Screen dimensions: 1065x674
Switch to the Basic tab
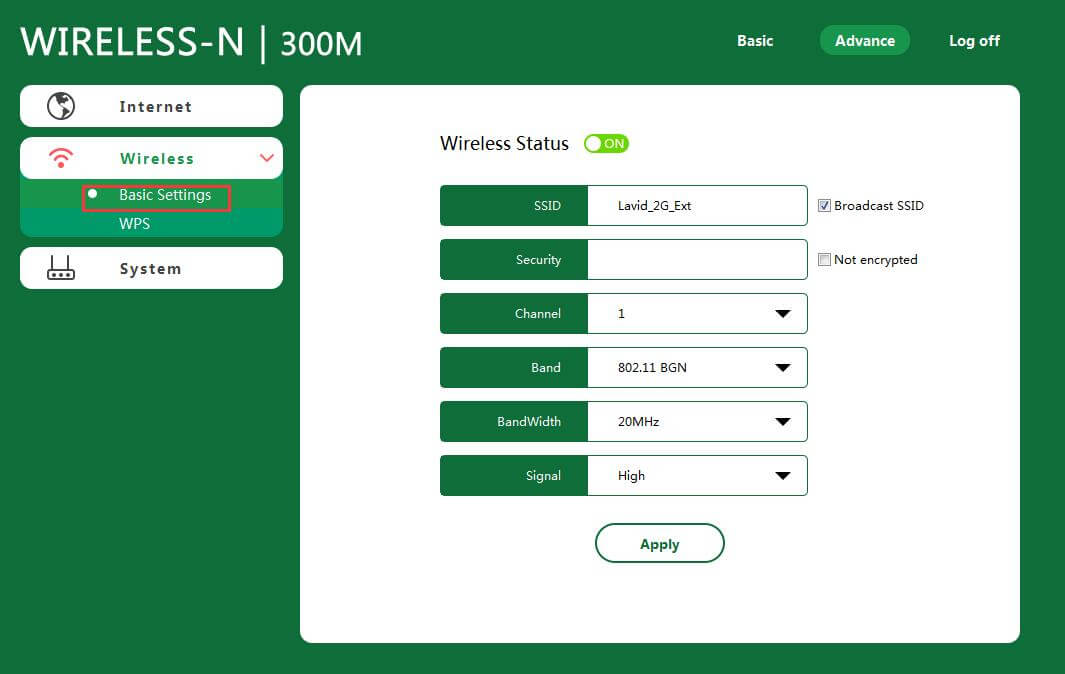point(755,41)
